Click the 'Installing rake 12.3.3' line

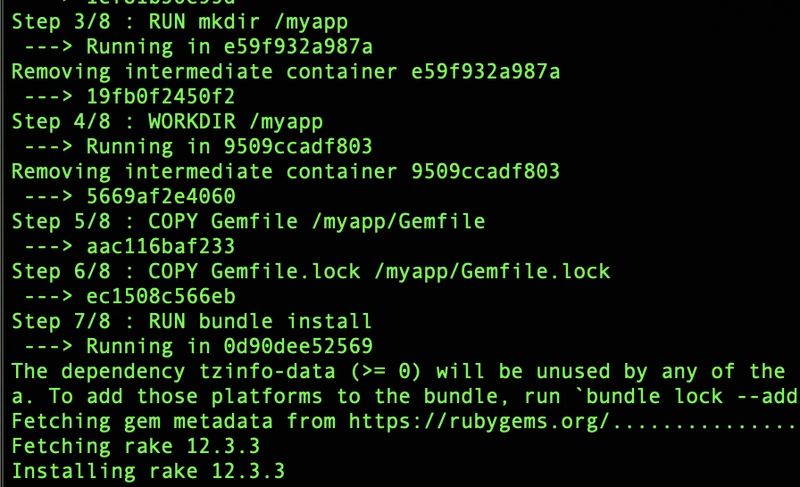coord(148,472)
